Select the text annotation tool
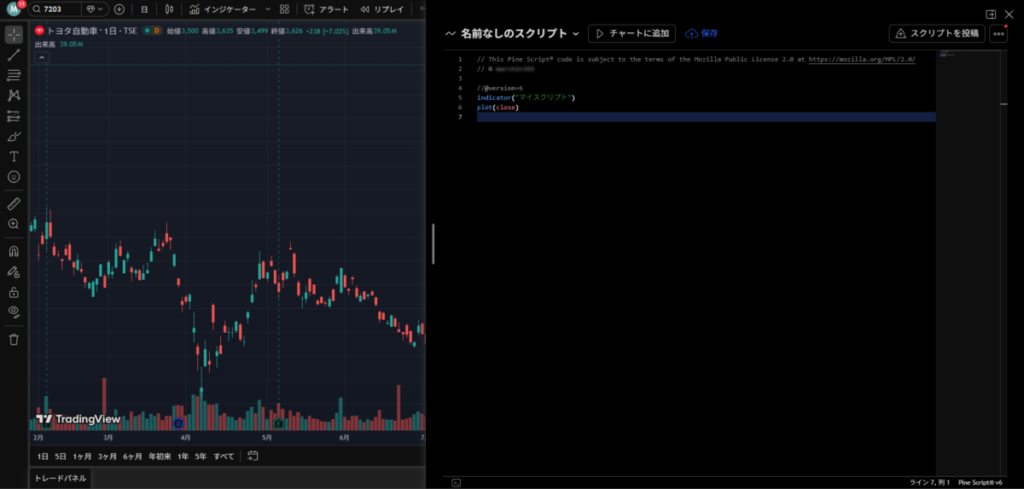Viewport: 1024px width, 489px height. (x=14, y=157)
